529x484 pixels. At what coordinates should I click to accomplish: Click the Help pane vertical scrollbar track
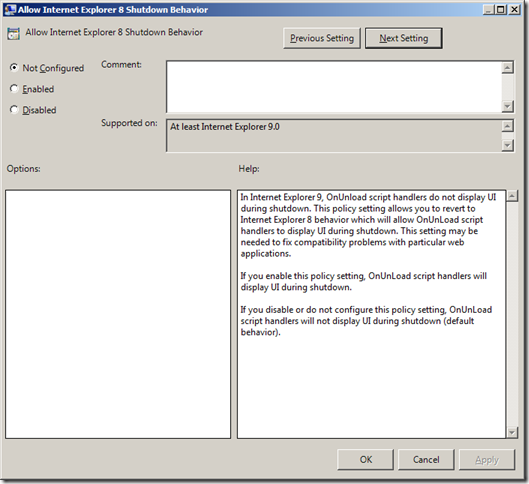(x=512, y=314)
